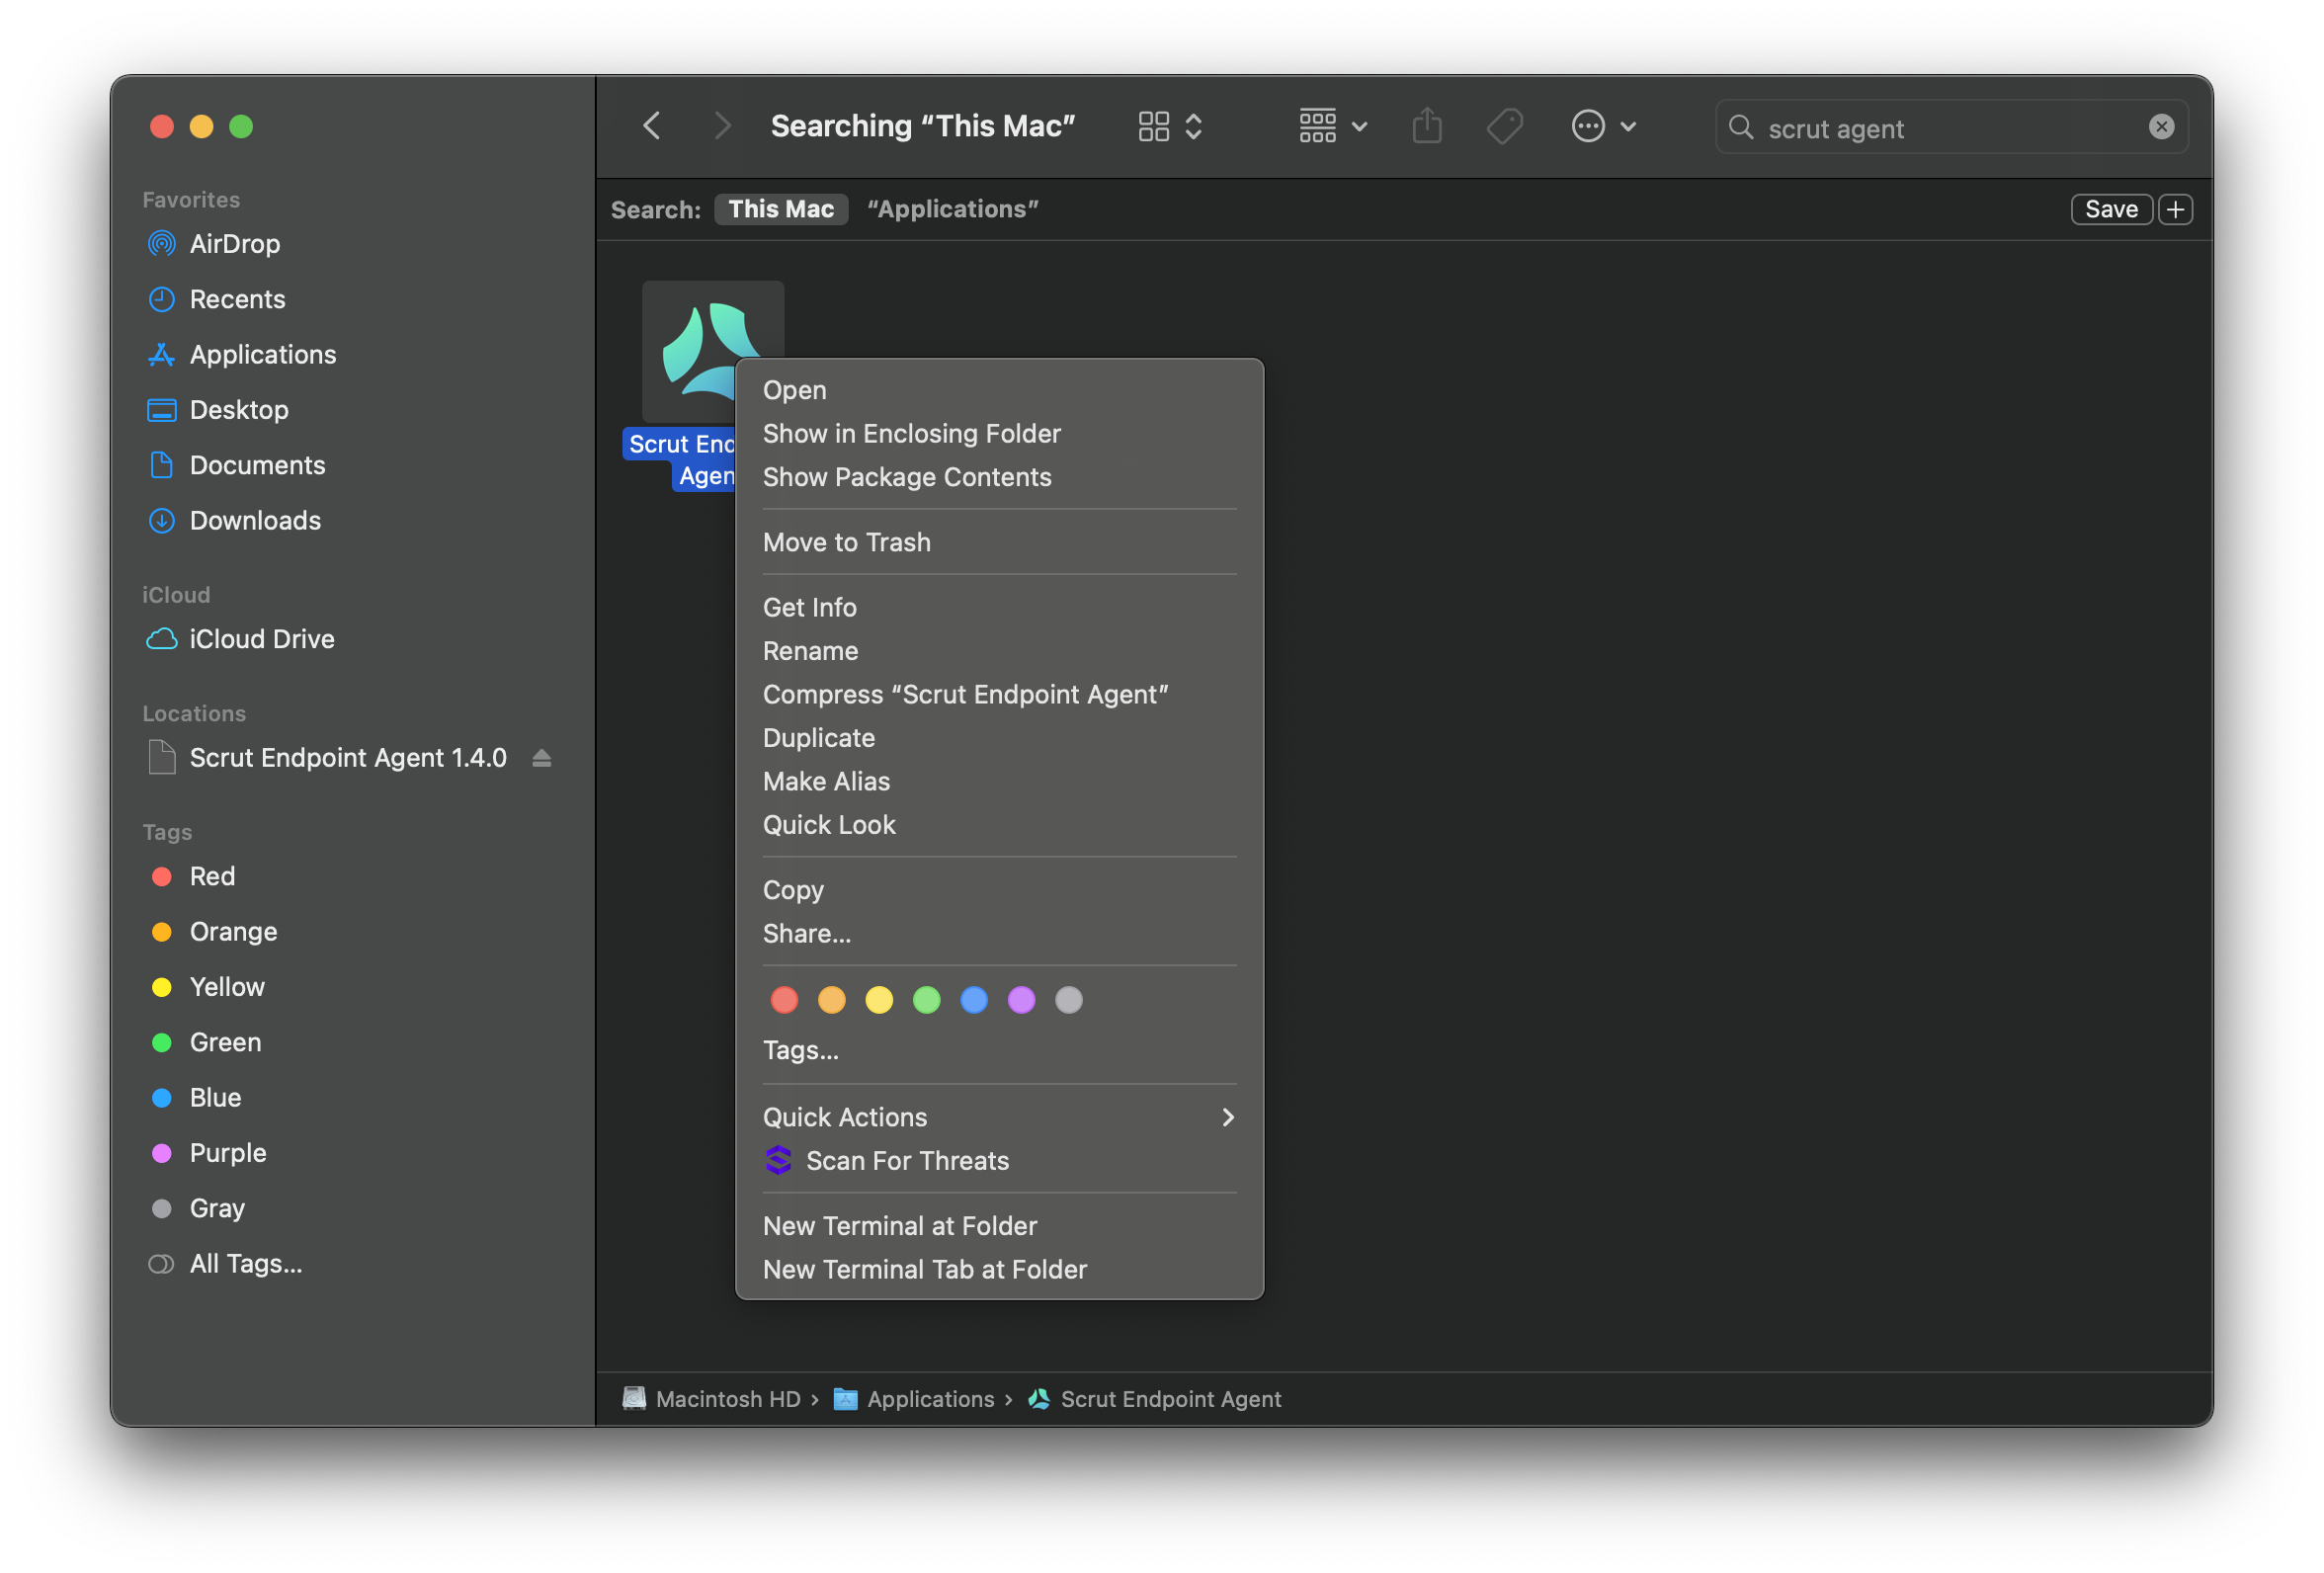Open iCloud Drive in the sidebar
Viewport: 2324px width, 1573px height.
(x=240, y=639)
